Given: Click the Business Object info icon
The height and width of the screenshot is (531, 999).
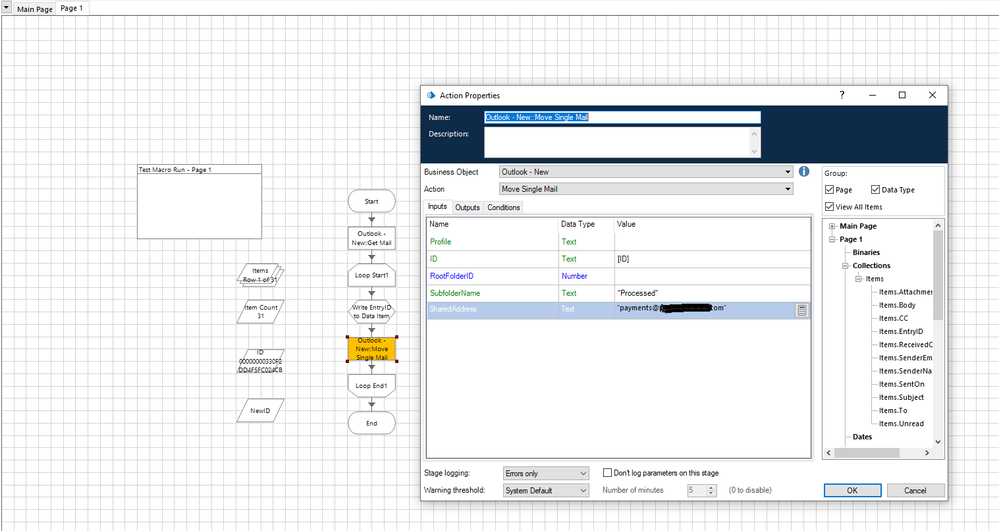Looking at the screenshot, I should [x=804, y=171].
